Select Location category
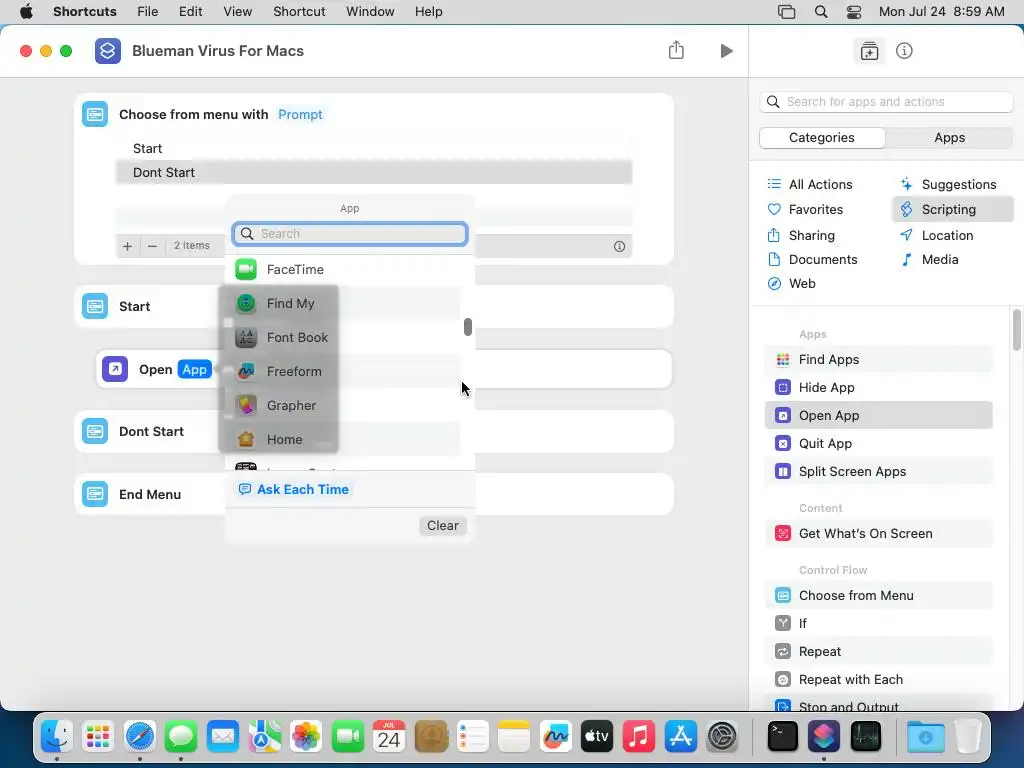1024x768 pixels. (x=936, y=236)
